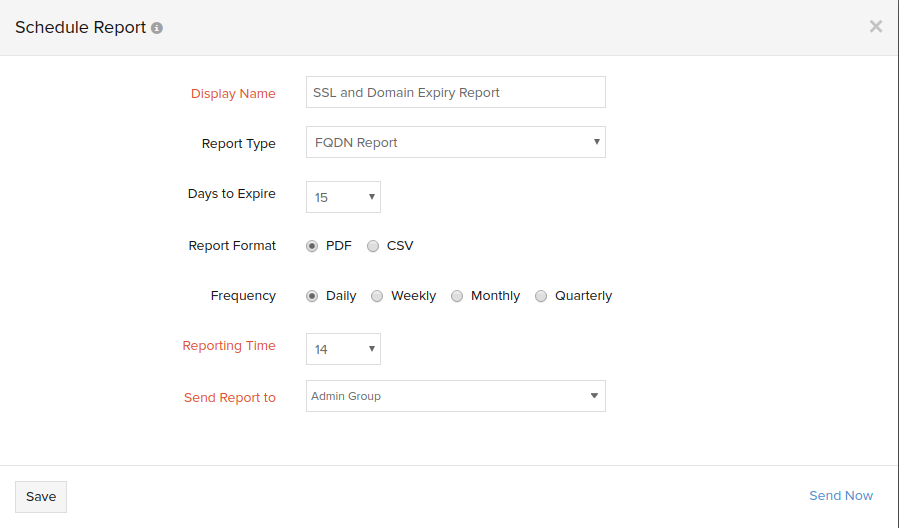The width and height of the screenshot is (899, 528).
Task: Select the Weekly frequency option
Action: pyautogui.click(x=377, y=296)
